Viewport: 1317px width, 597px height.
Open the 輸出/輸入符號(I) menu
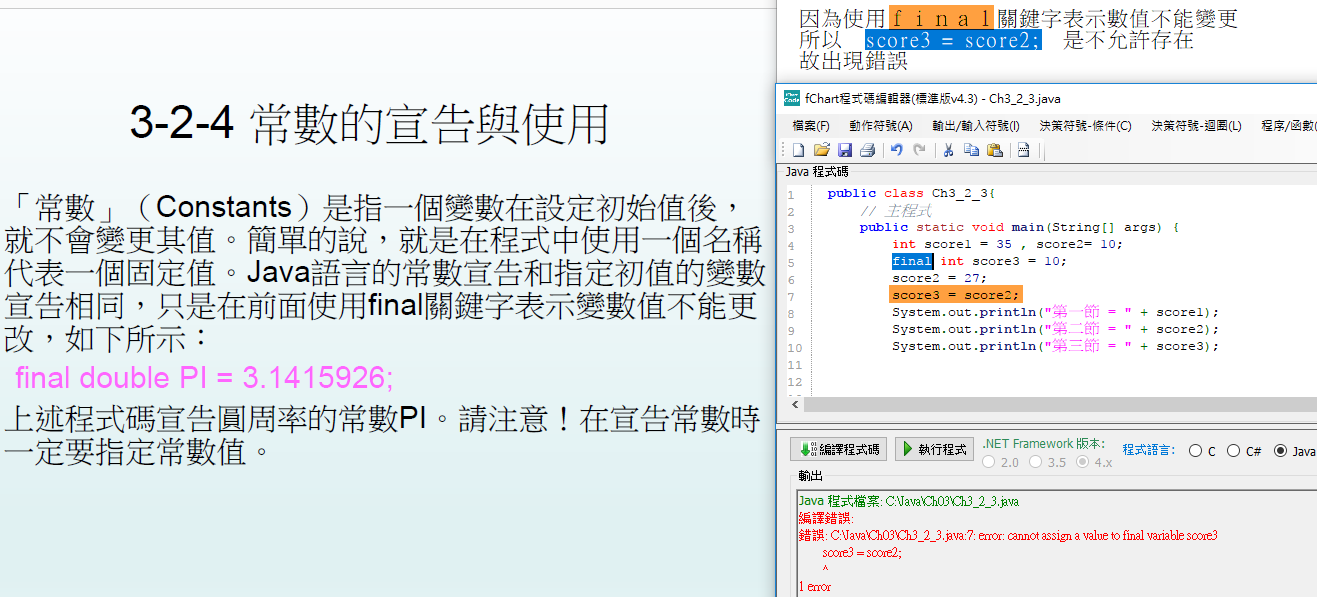tap(975, 126)
